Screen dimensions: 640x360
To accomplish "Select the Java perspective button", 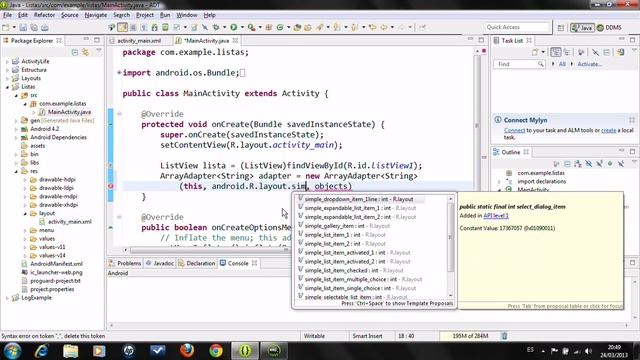I will click(x=582, y=27).
